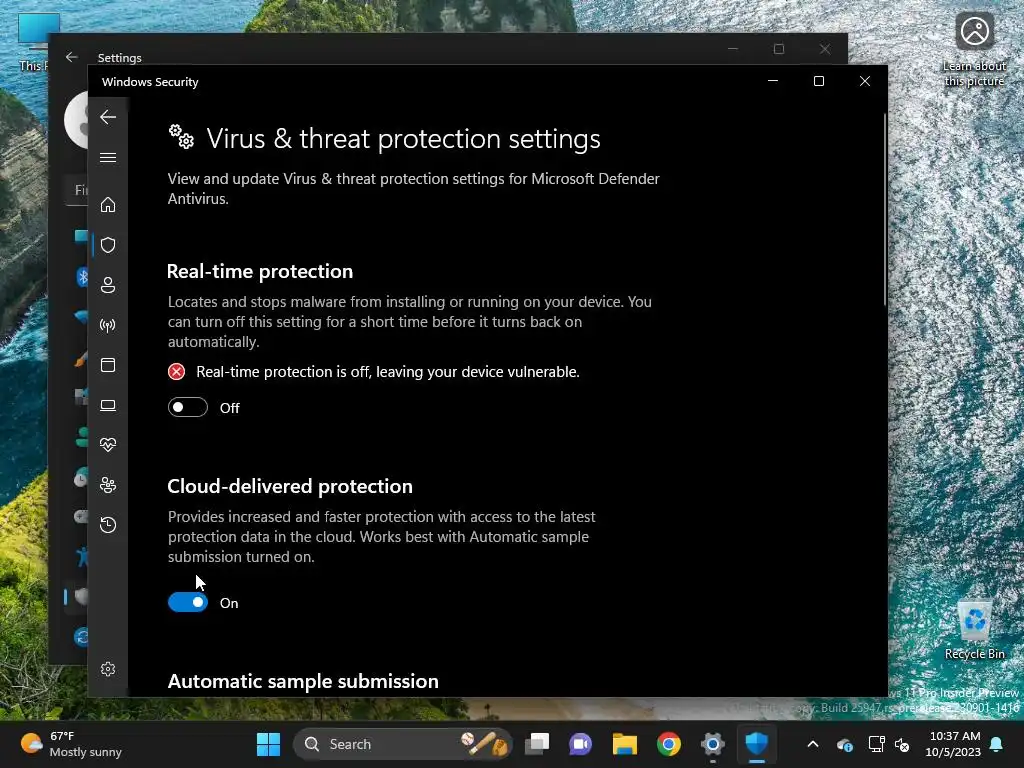
Task: Click the OneDrive tray icon
Action: (x=844, y=744)
